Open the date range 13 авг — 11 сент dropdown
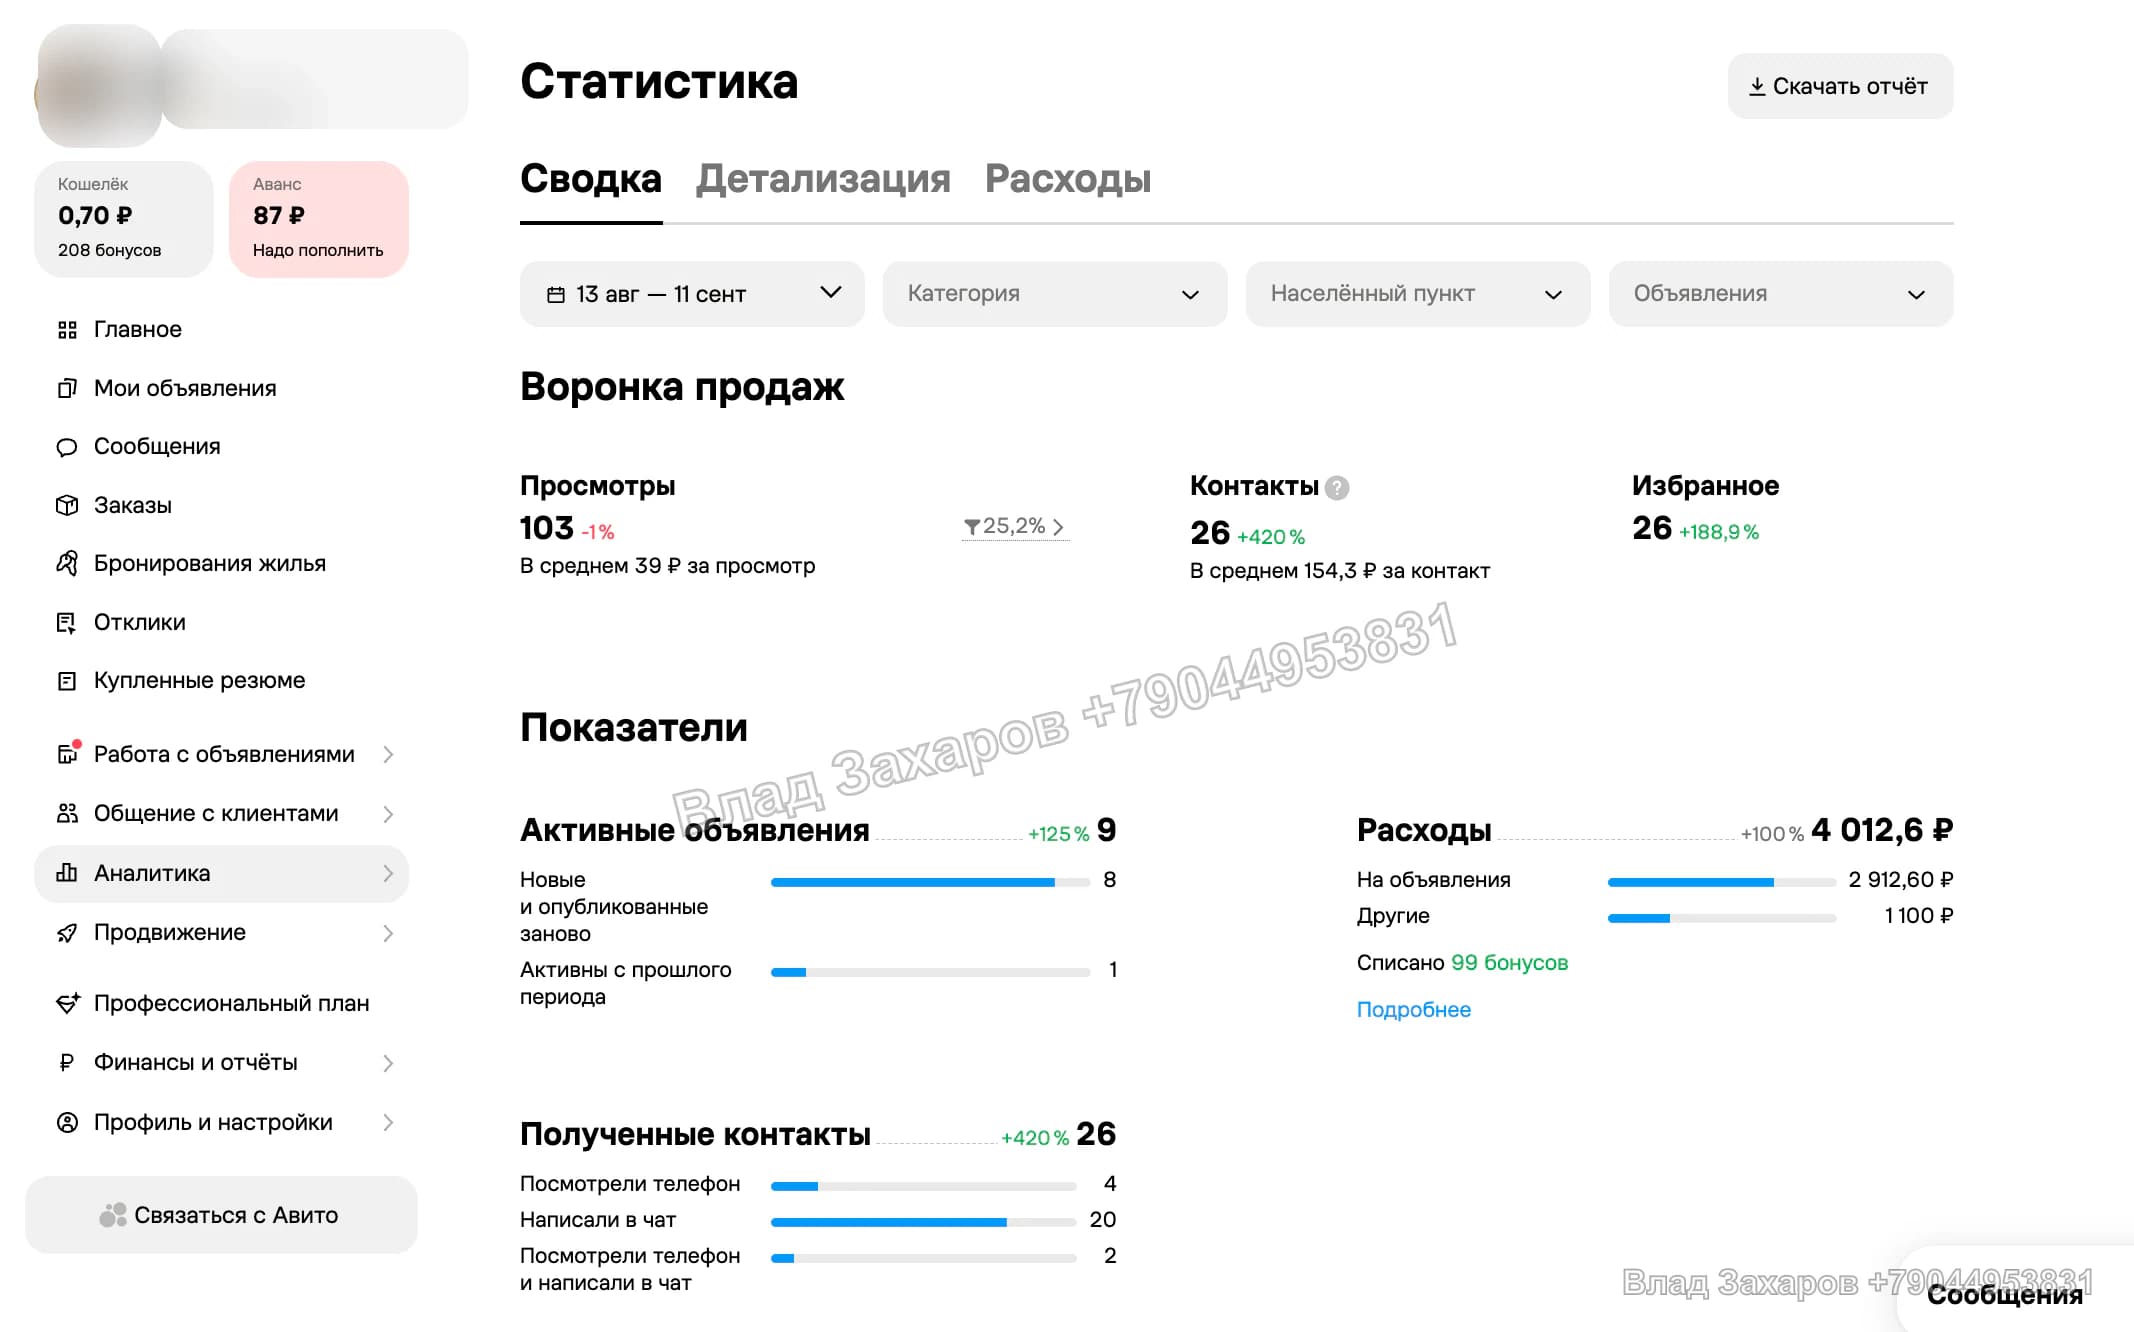Screen dimensions: 2134x1332 pyautogui.click(x=692, y=294)
